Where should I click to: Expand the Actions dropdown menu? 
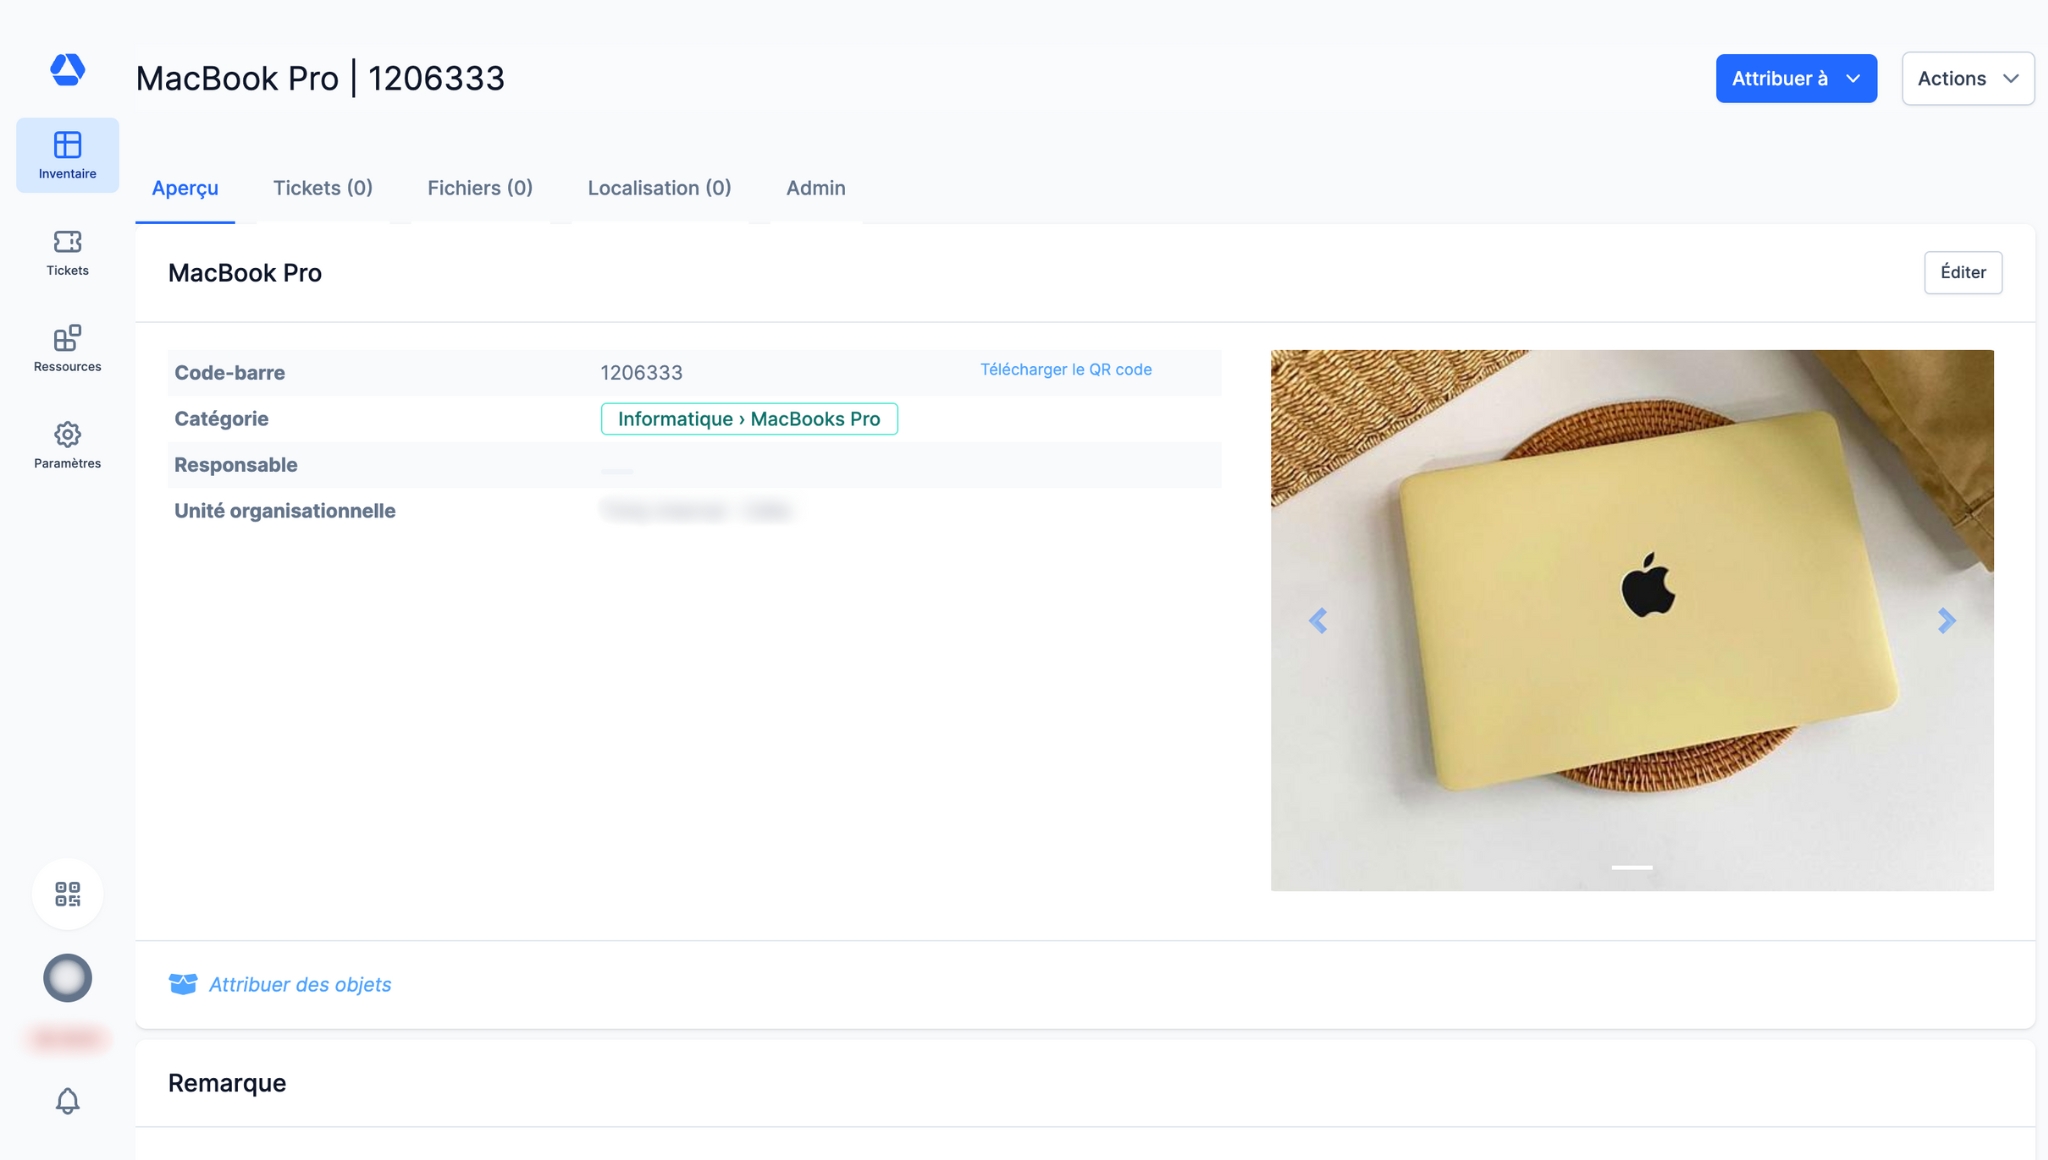[1967, 78]
